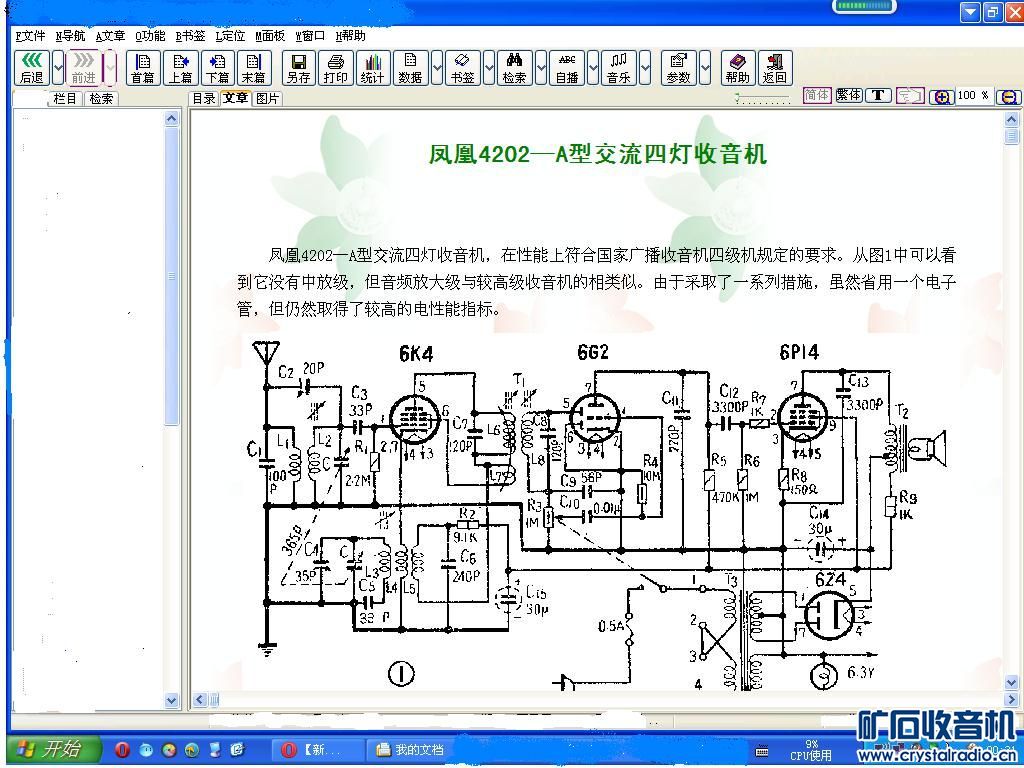Expand dropdown arrow next to 书签
The width and height of the screenshot is (1024, 768).
[488, 68]
